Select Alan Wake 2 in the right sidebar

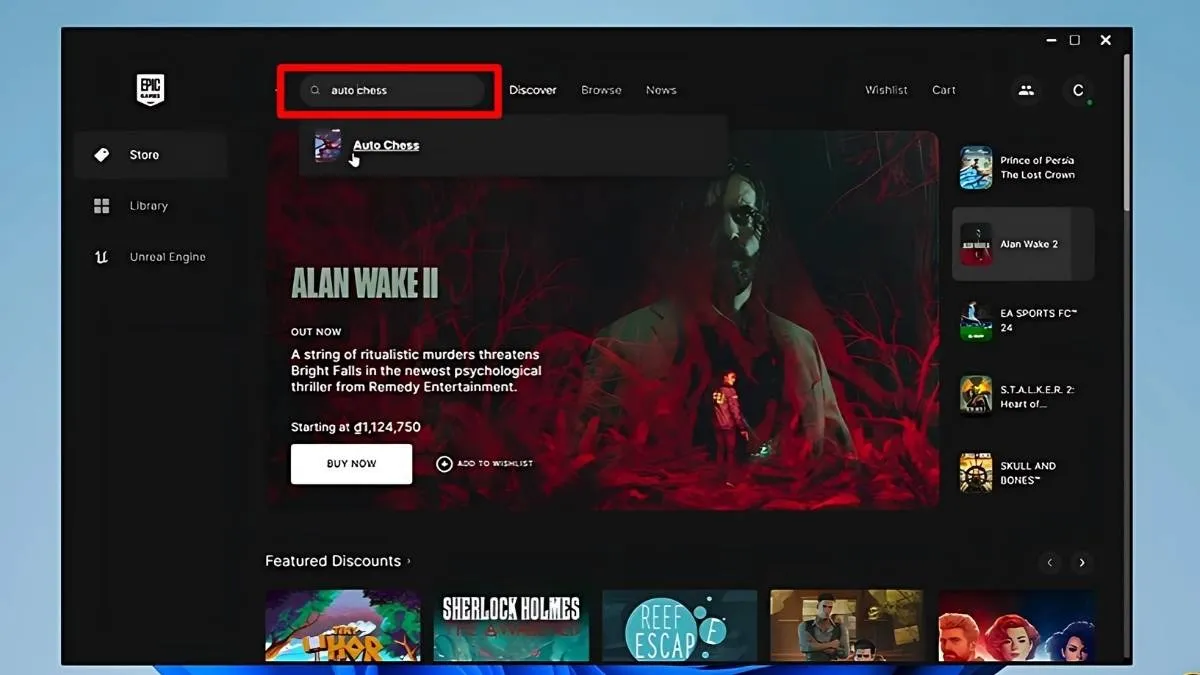pos(1022,243)
